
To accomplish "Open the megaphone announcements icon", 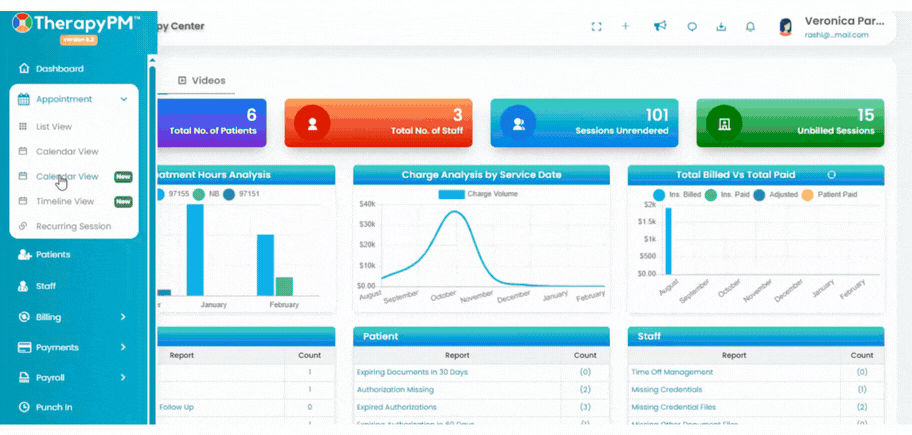I will click(x=660, y=26).
